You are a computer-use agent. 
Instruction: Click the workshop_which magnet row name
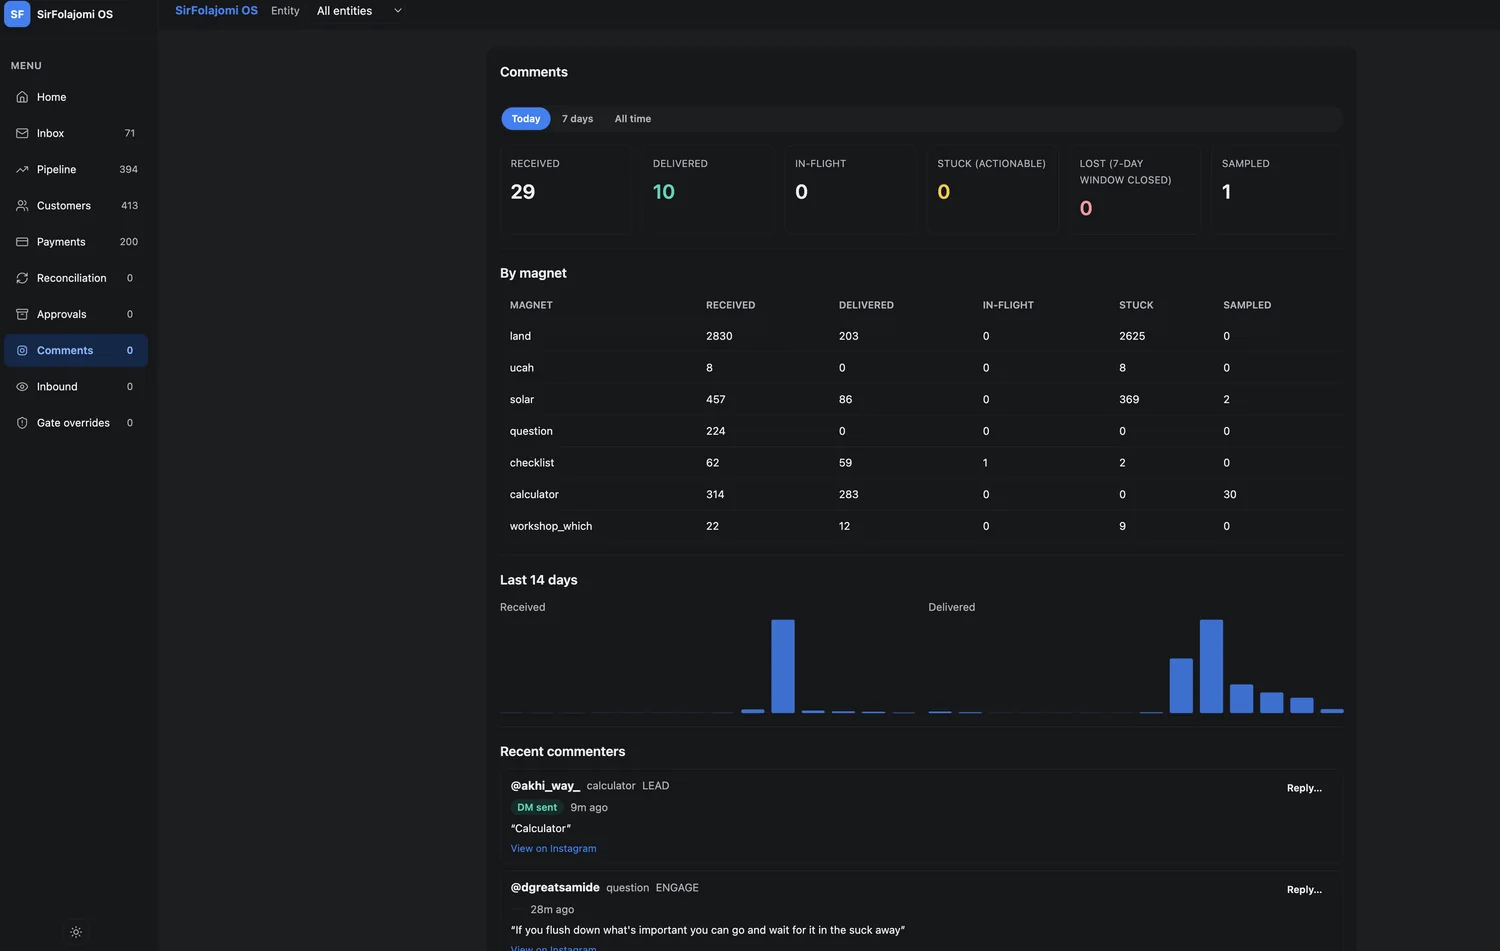click(x=551, y=526)
